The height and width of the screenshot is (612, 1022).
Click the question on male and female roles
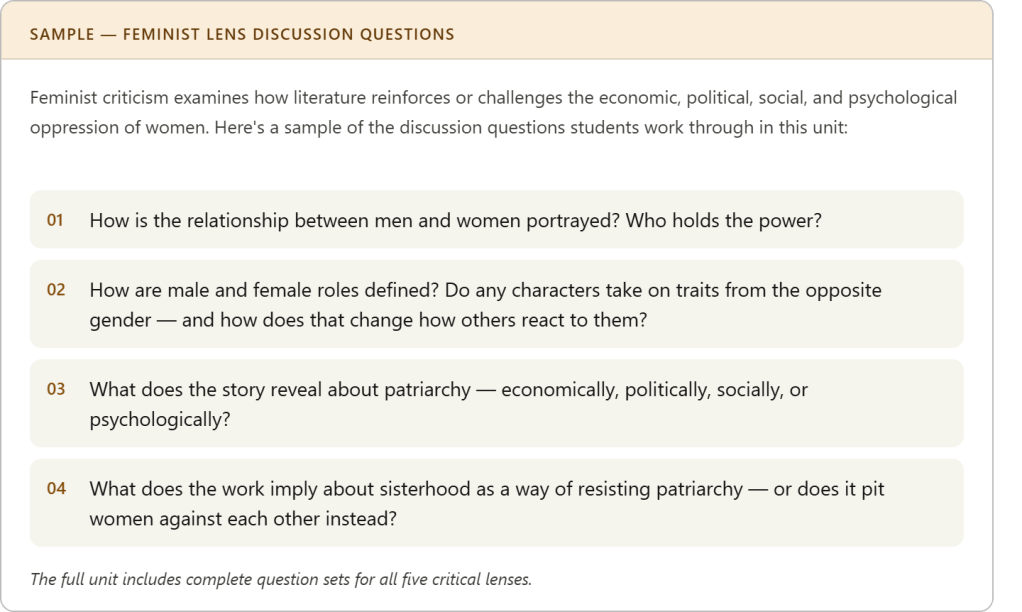coord(485,290)
